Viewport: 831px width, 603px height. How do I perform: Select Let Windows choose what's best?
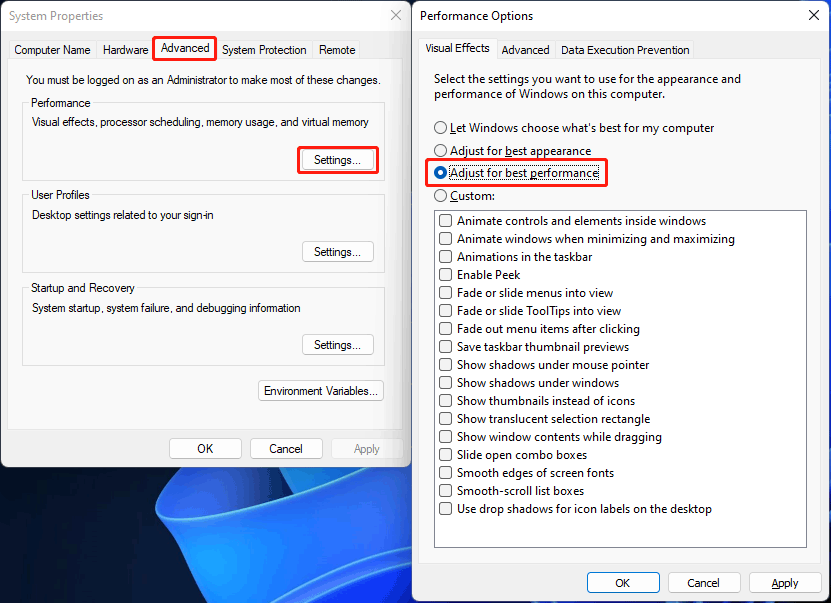coord(440,128)
